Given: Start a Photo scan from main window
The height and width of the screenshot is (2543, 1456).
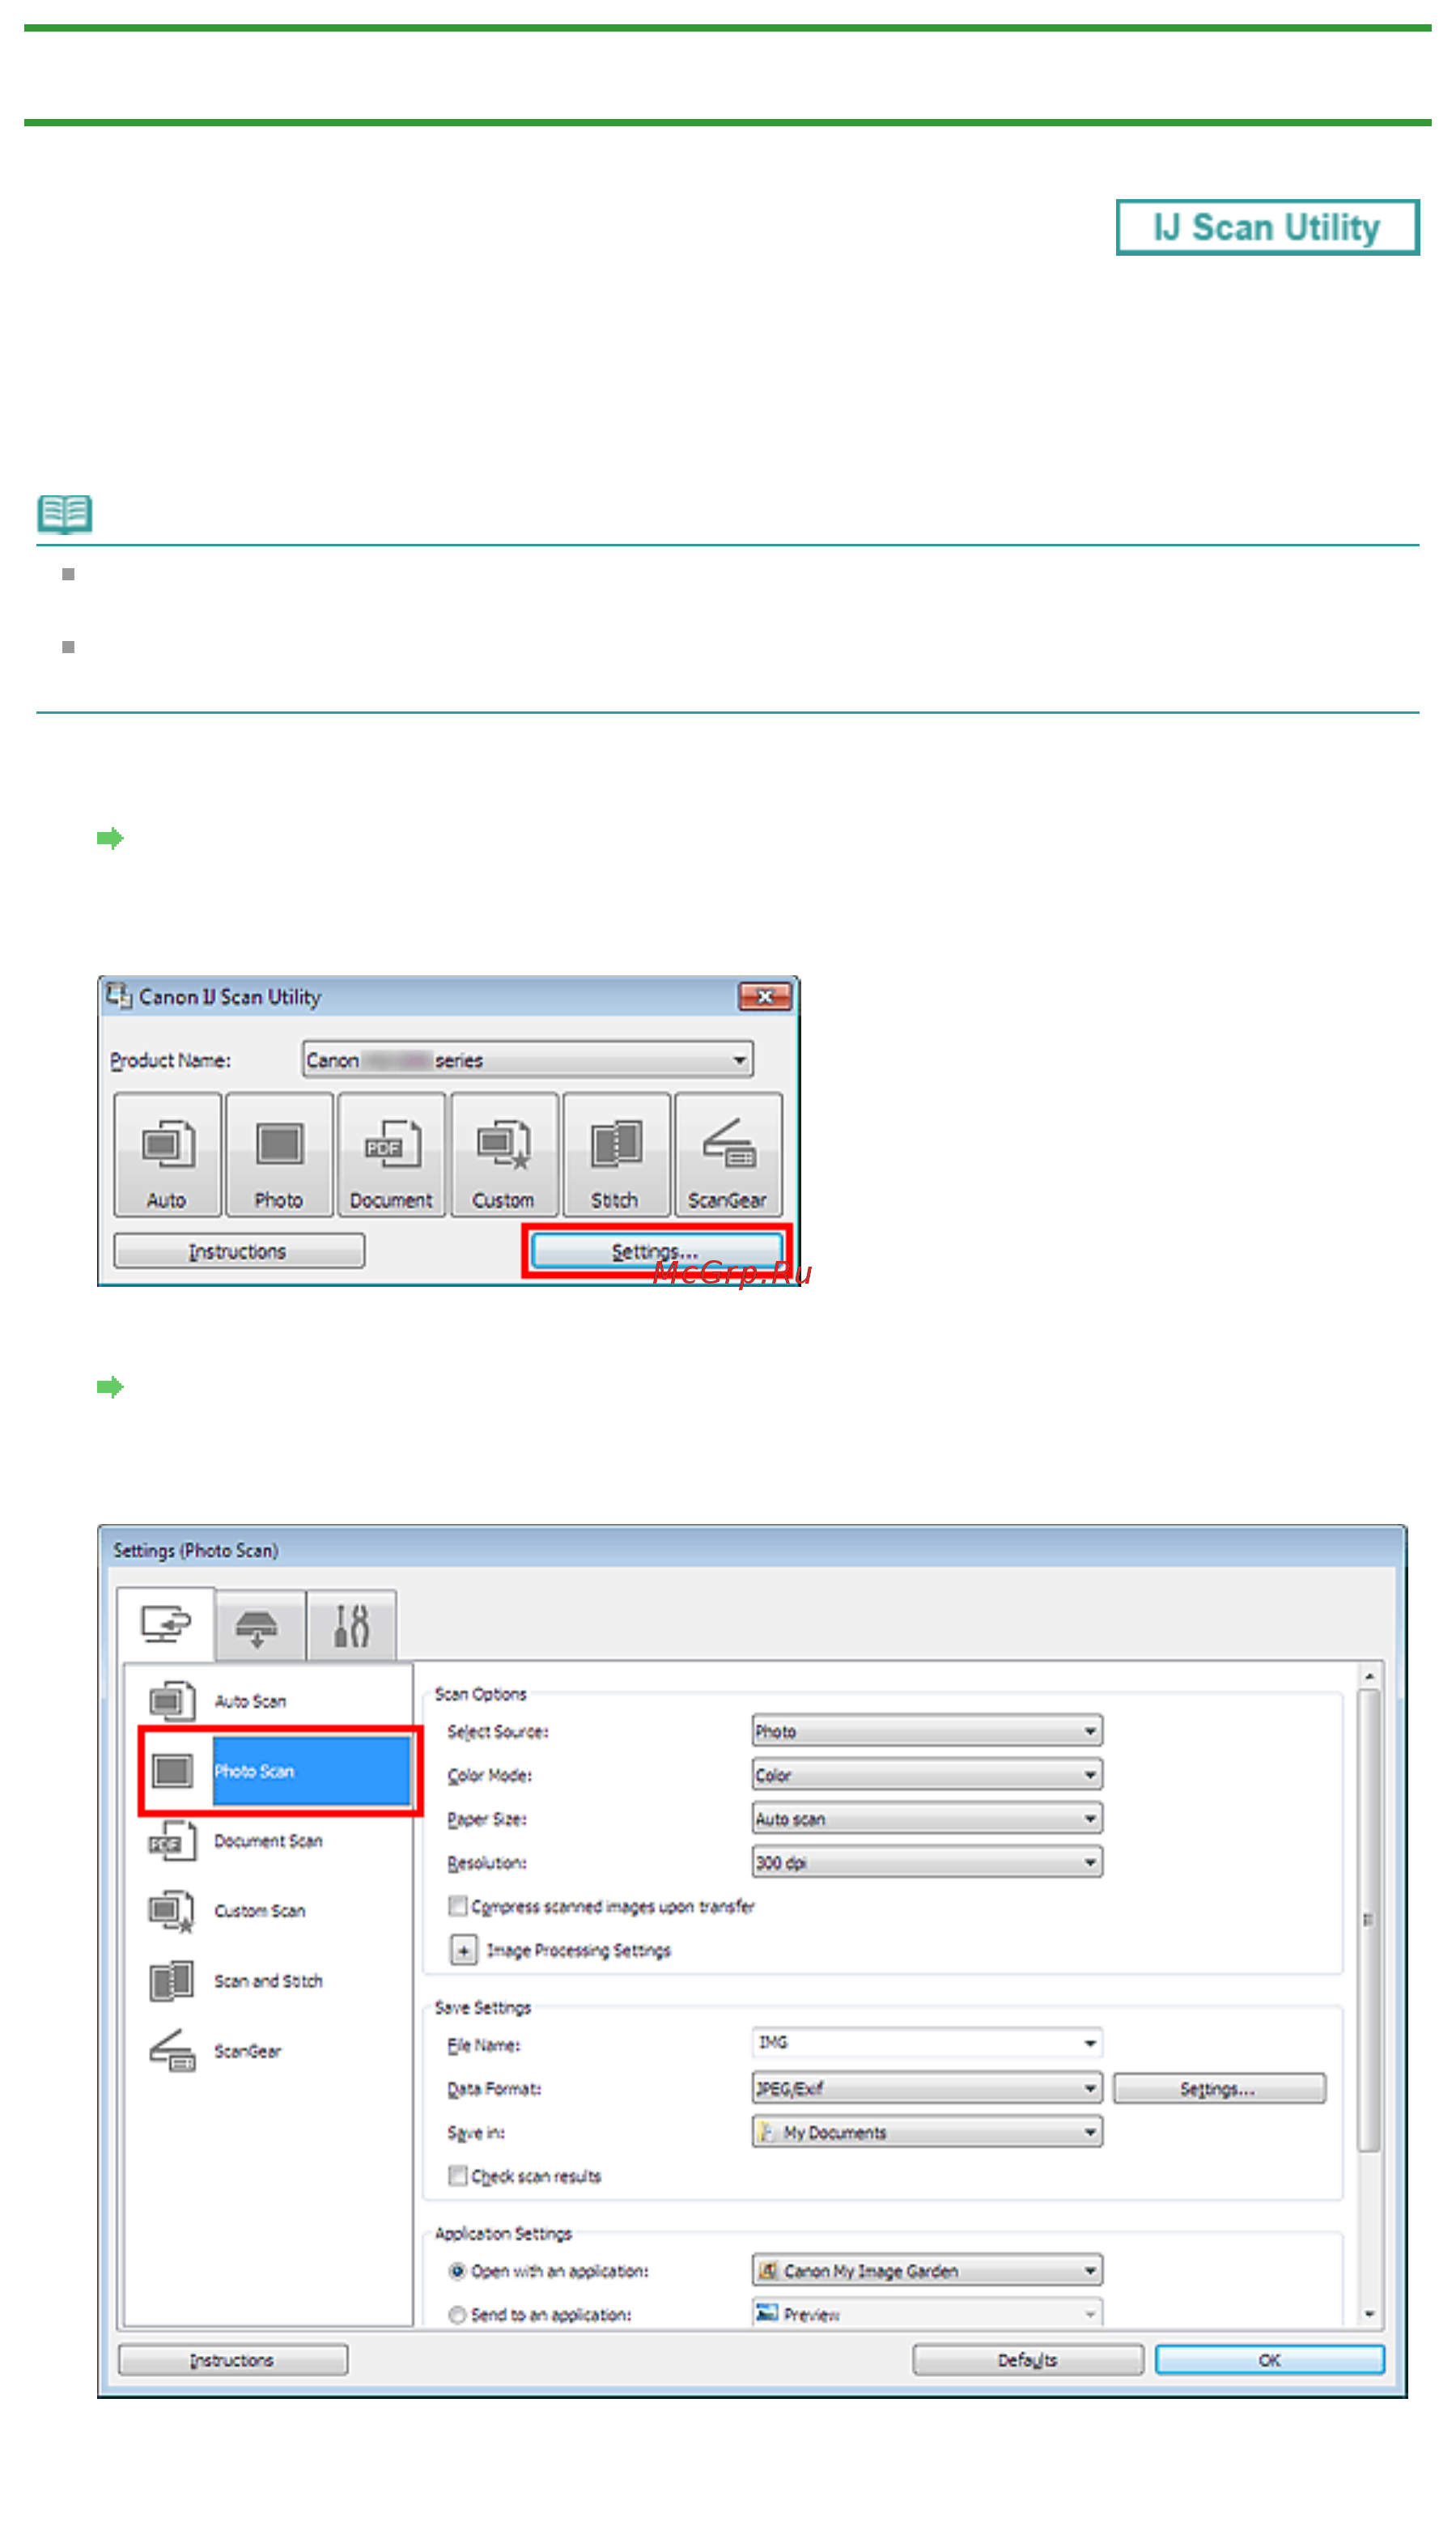Looking at the screenshot, I should (279, 1155).
